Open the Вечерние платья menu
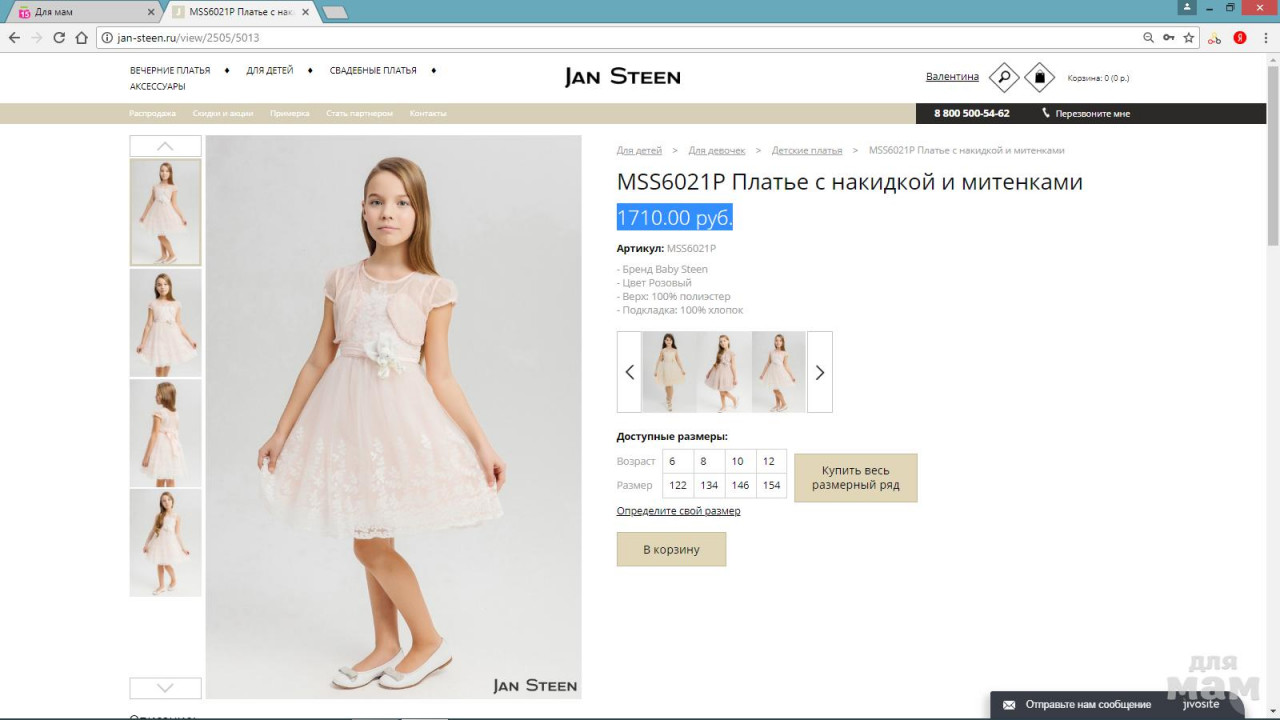 170,71
